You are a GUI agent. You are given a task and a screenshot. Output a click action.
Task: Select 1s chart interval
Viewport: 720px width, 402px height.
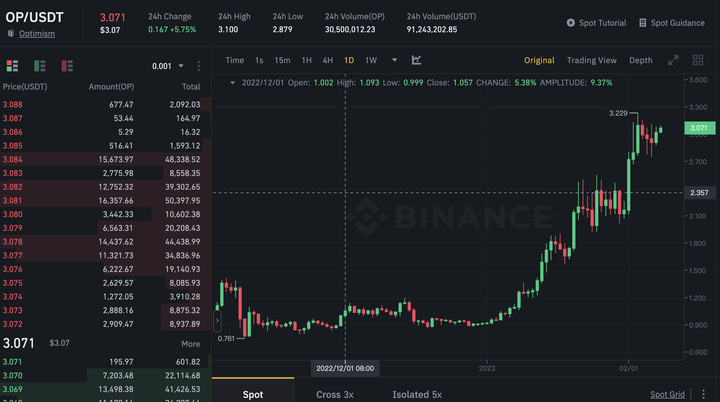[259, 60]
